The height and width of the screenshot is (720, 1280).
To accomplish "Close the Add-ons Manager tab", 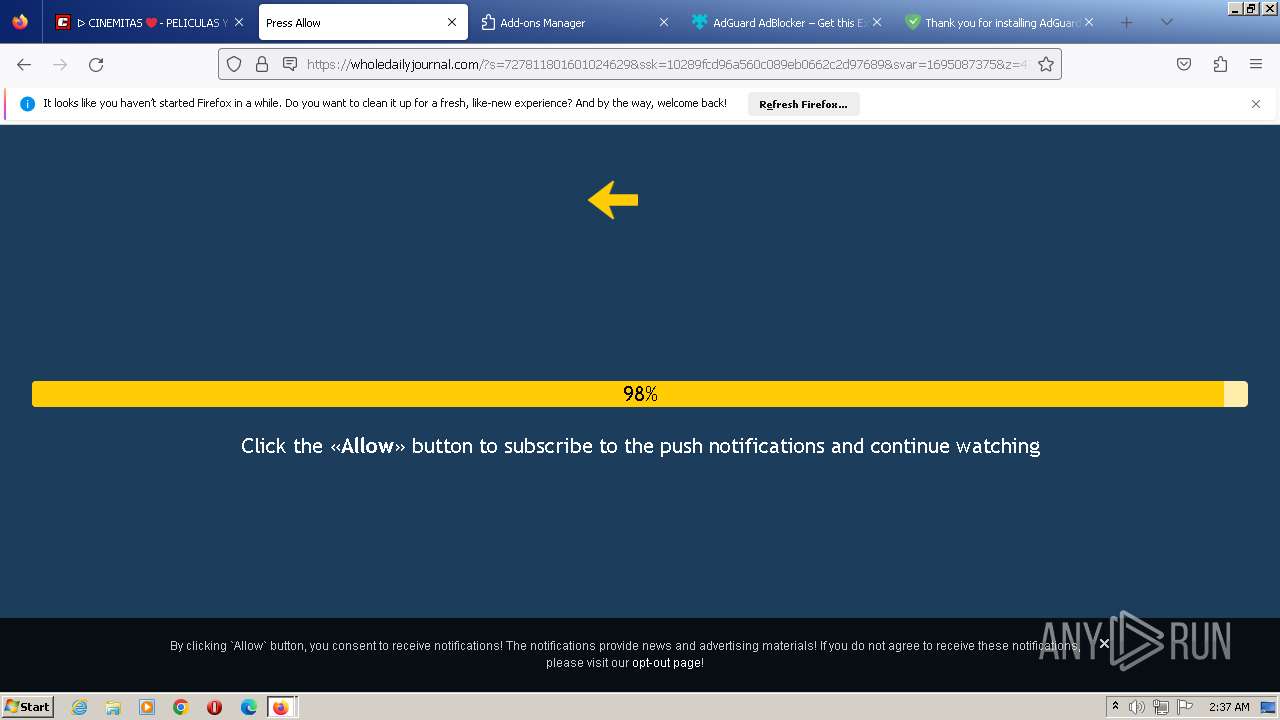I will (663, 22).
